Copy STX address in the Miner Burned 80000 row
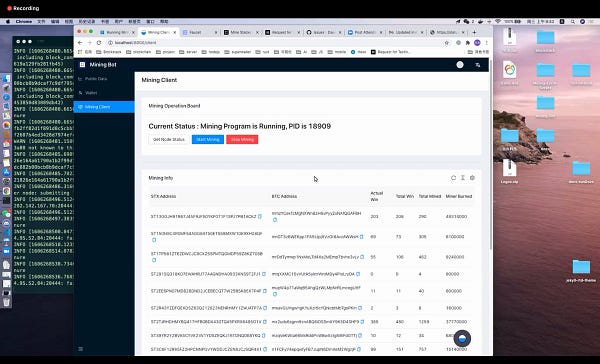 (264, 274)
